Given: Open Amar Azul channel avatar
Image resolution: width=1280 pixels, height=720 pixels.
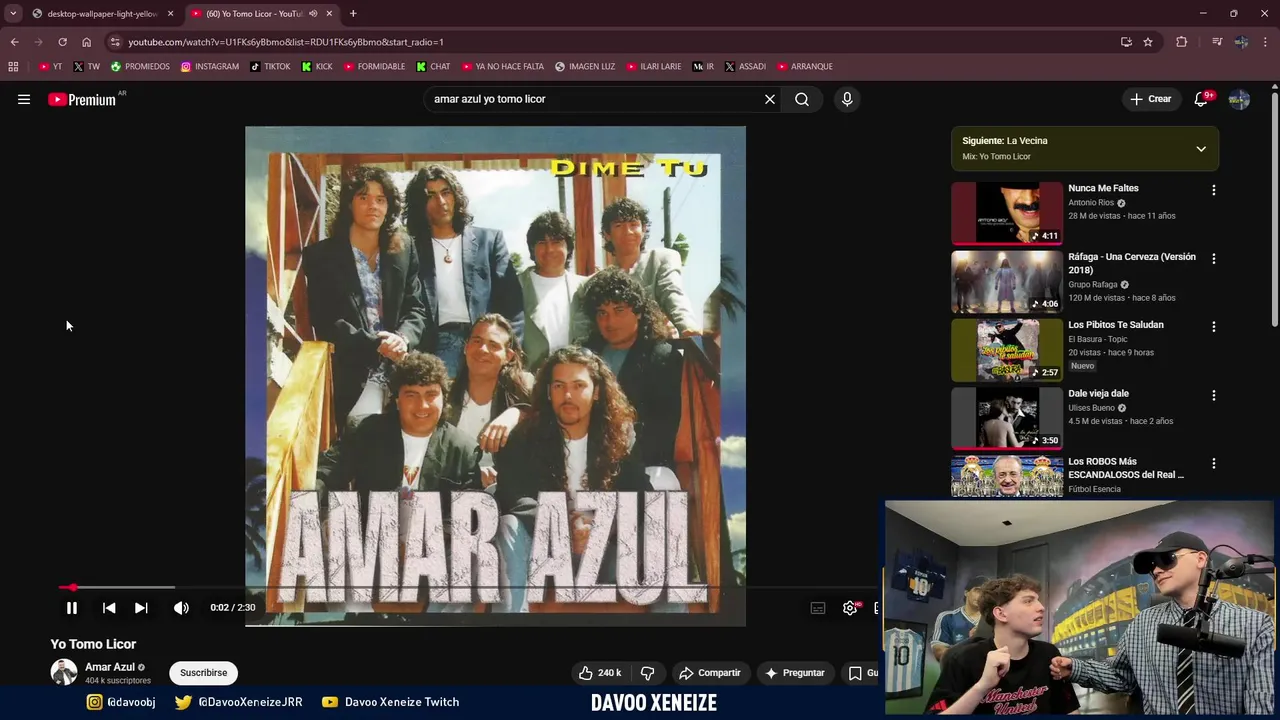Looking at the screenshot, I should [64, 672].
